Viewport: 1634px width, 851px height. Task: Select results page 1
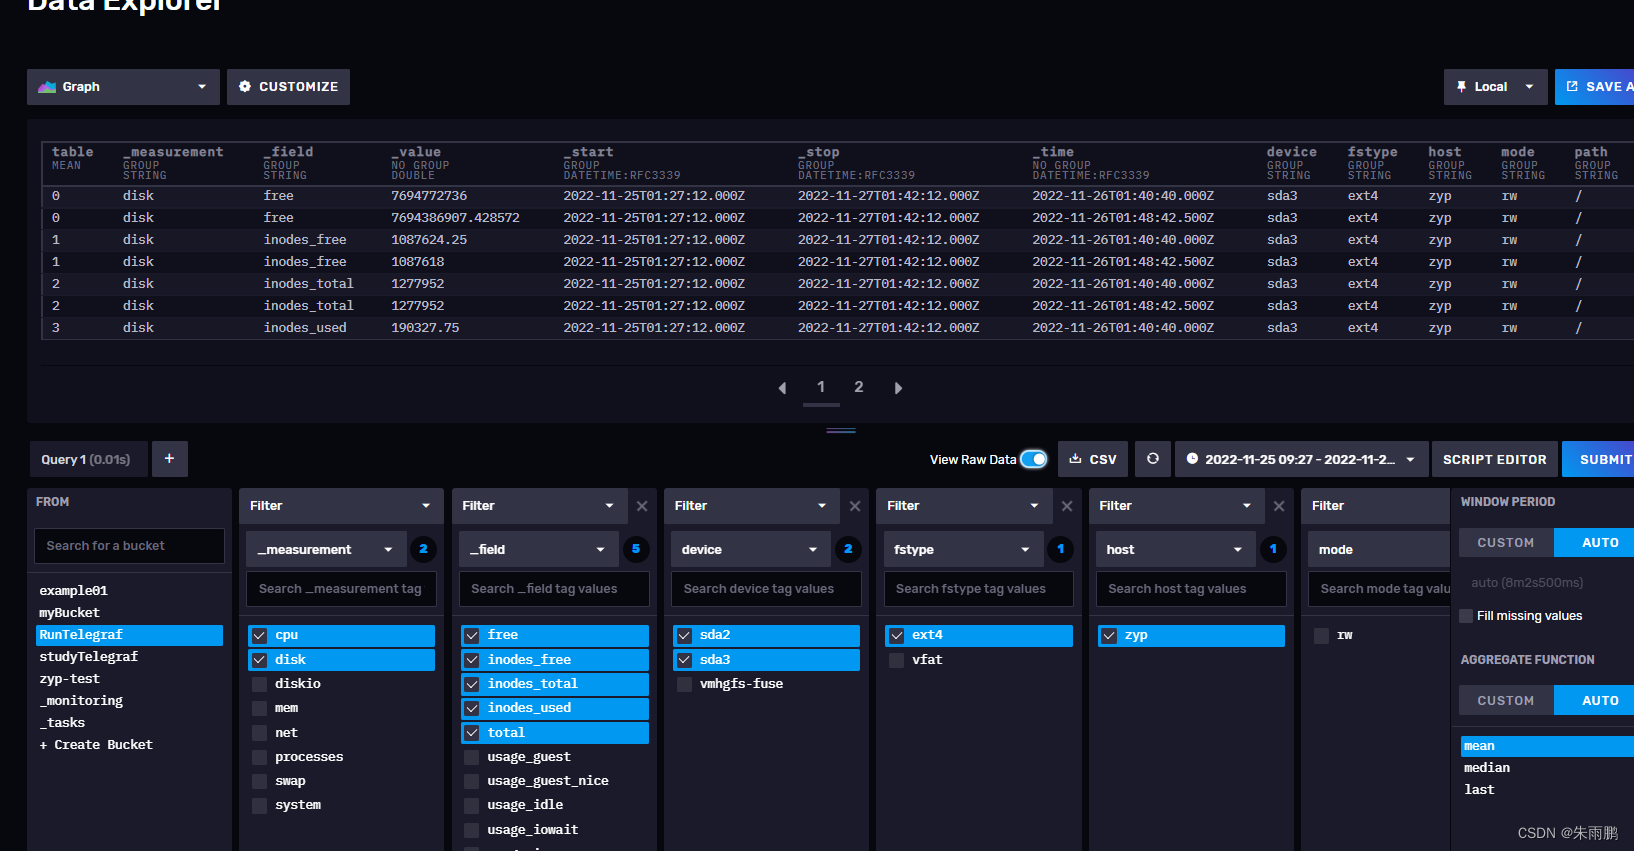point(821,387)
